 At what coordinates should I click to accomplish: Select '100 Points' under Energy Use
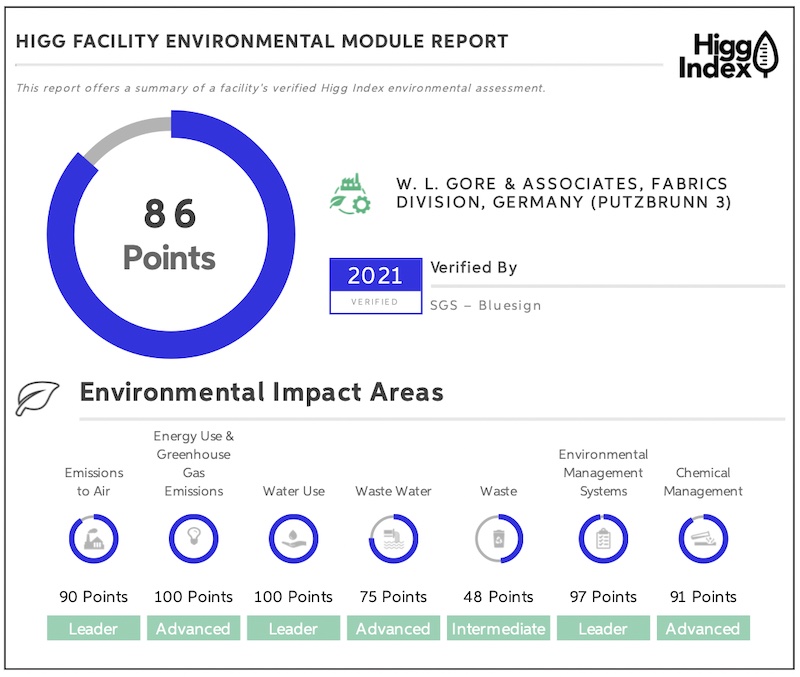193,596
